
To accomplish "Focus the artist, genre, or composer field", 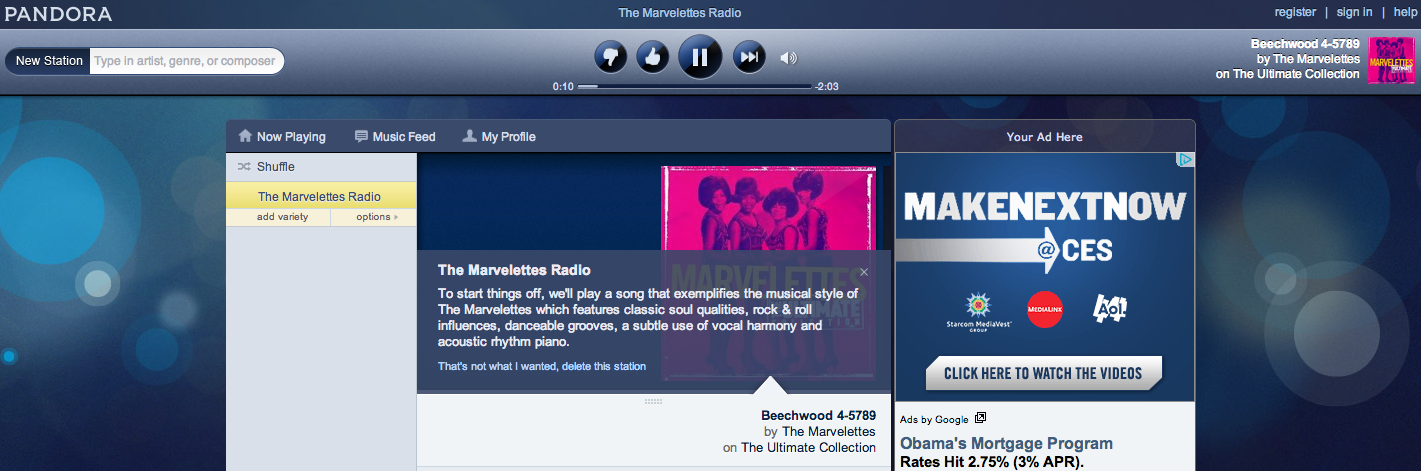I will coord(187,61).
